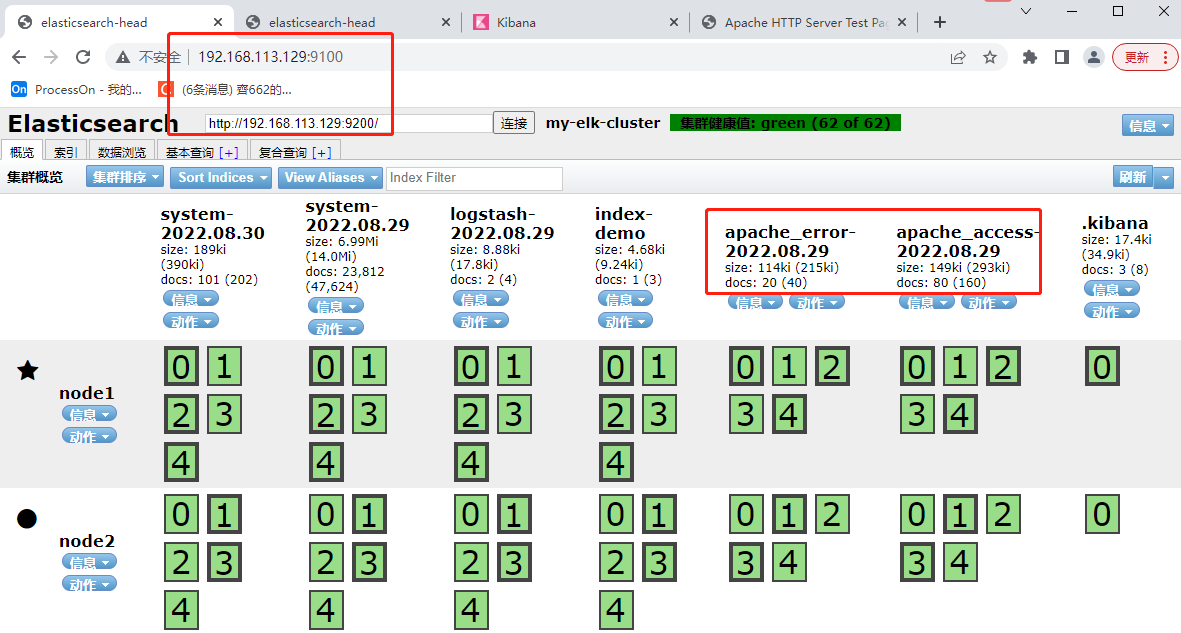Open 信息 dropdown for node1

click(89, 414)
